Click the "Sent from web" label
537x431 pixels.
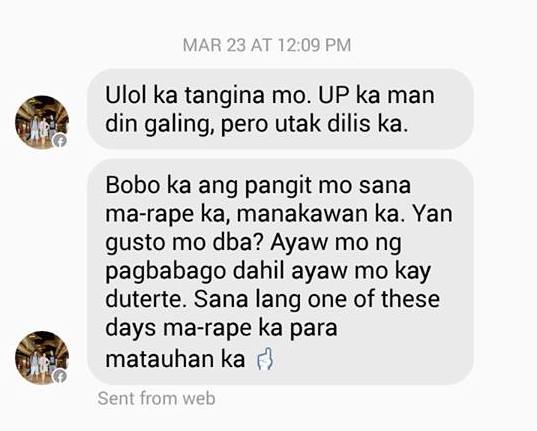156,398
